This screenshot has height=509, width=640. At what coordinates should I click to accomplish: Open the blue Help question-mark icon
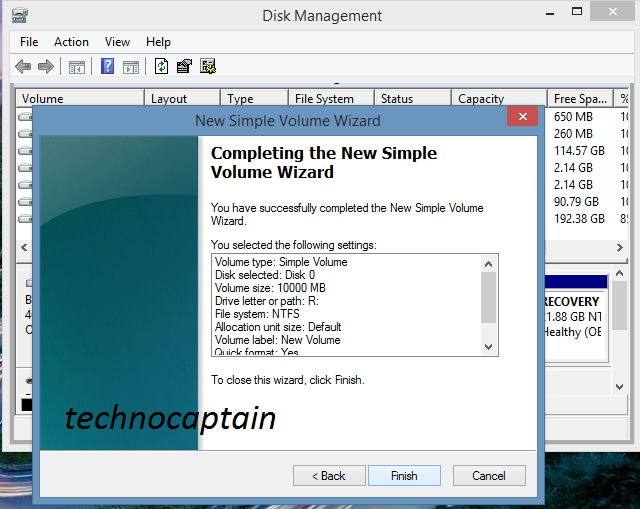pos(107,66)
